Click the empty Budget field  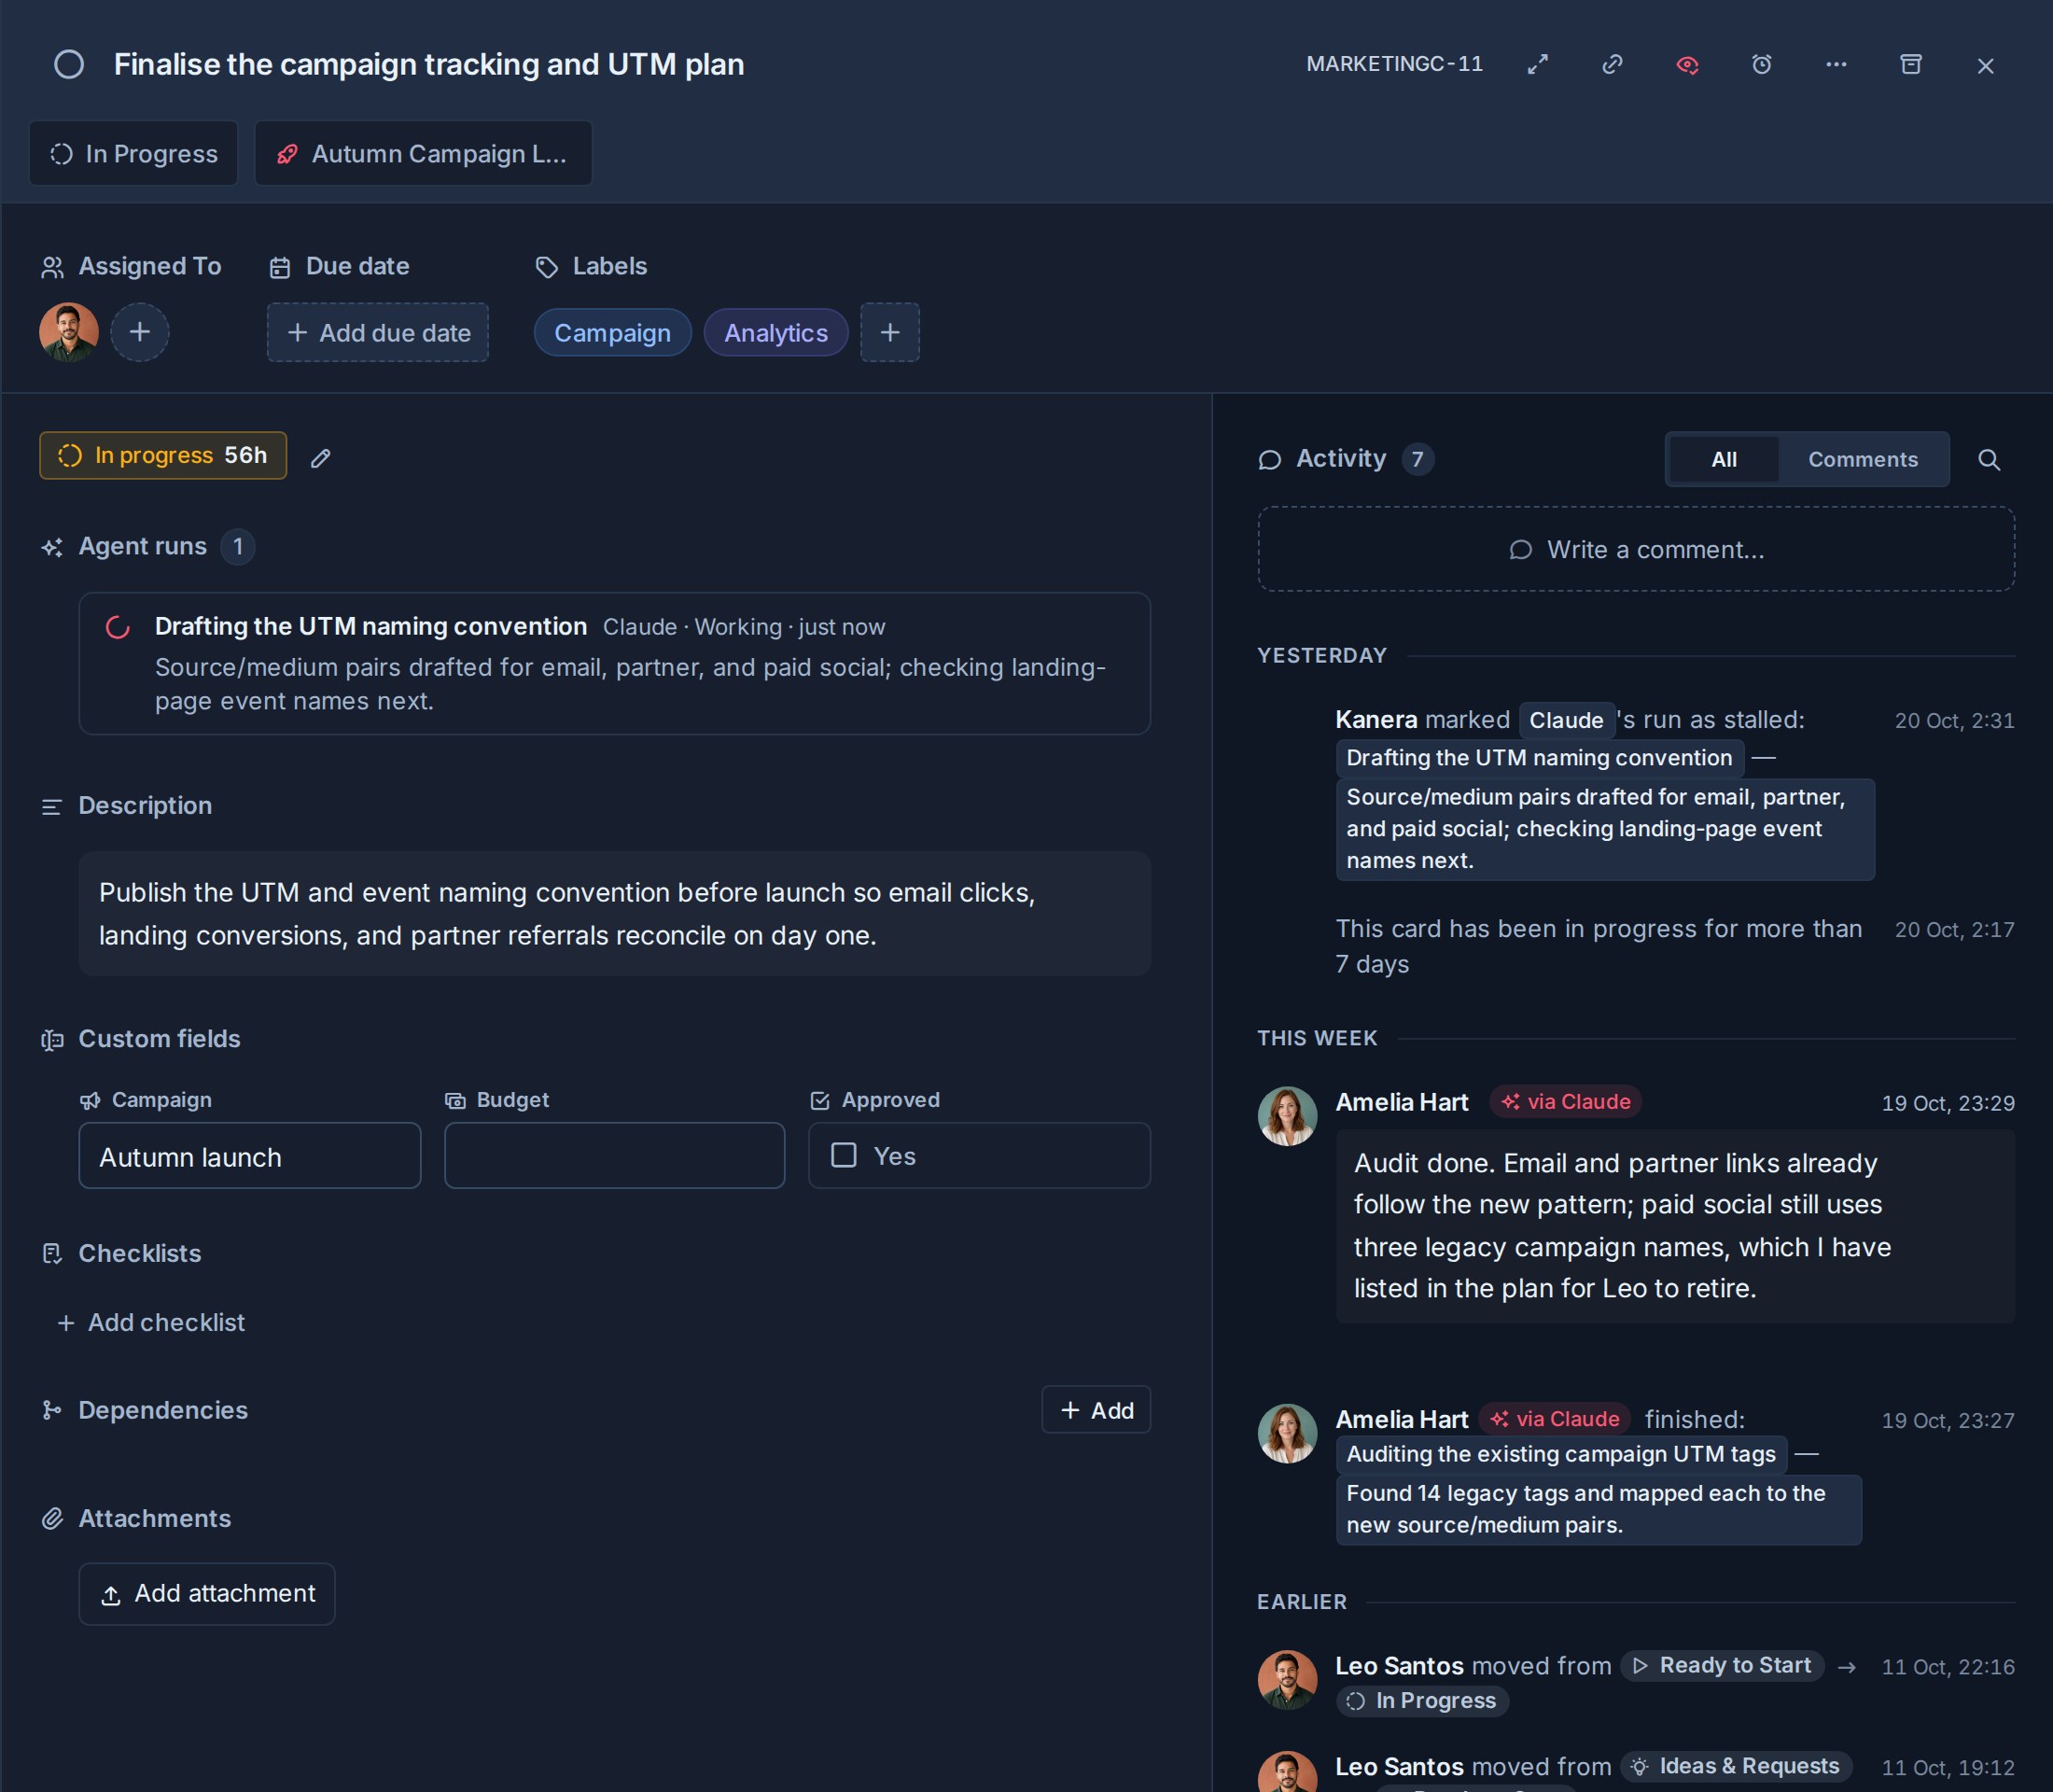[x=615, y=1157]
